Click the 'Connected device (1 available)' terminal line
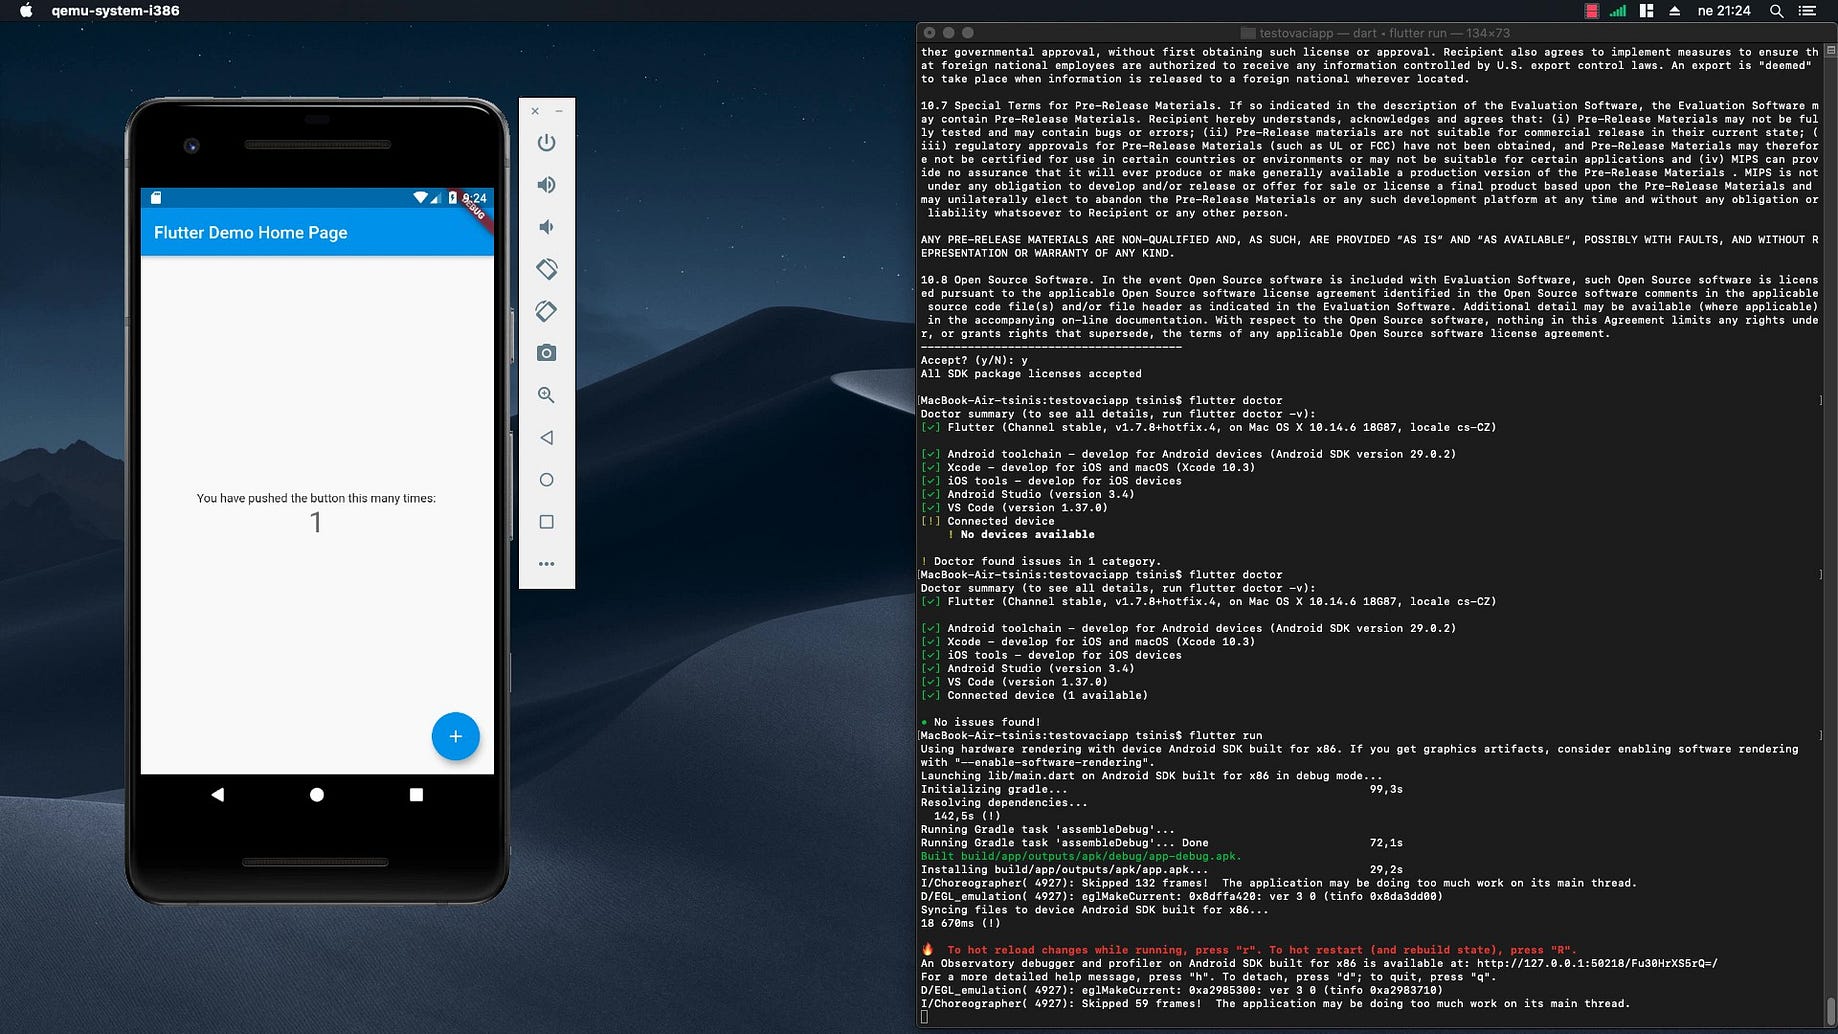 tap(1034, 695)
